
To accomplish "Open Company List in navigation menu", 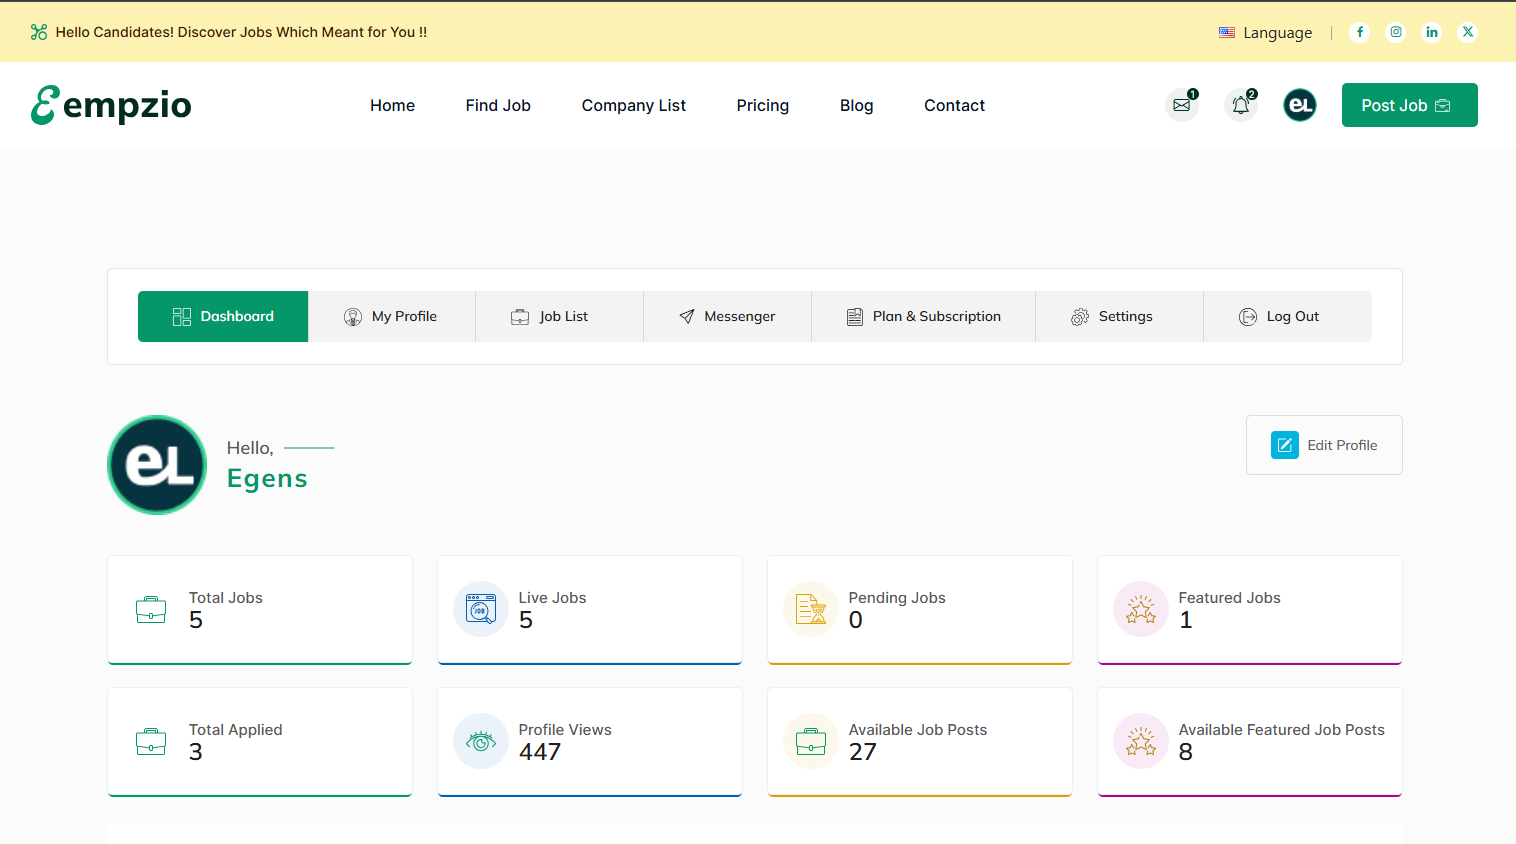I will coord(633,105).
